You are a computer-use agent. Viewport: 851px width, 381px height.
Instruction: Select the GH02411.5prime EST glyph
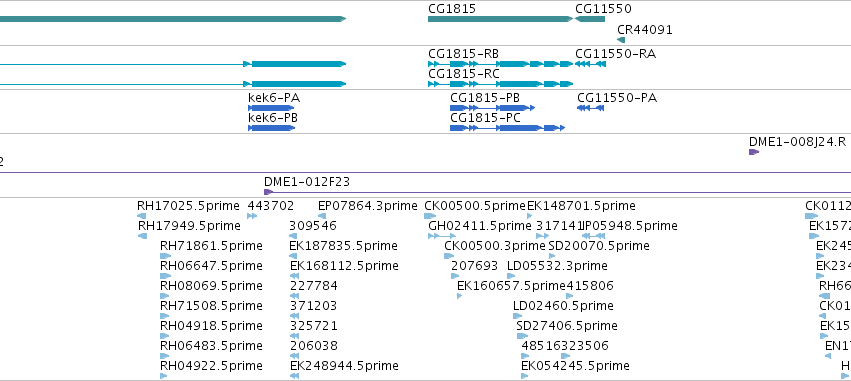pyautogui.click(x=442, y=236)
